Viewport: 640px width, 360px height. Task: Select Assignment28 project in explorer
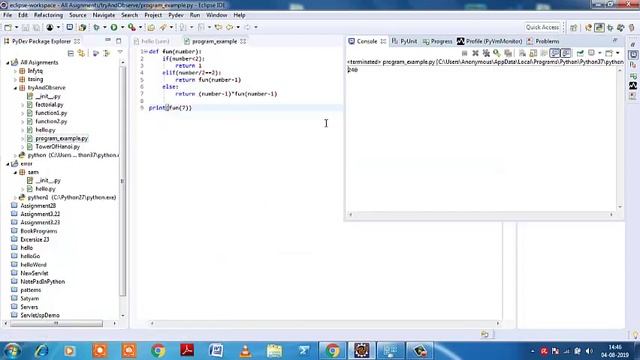[38, 206]
